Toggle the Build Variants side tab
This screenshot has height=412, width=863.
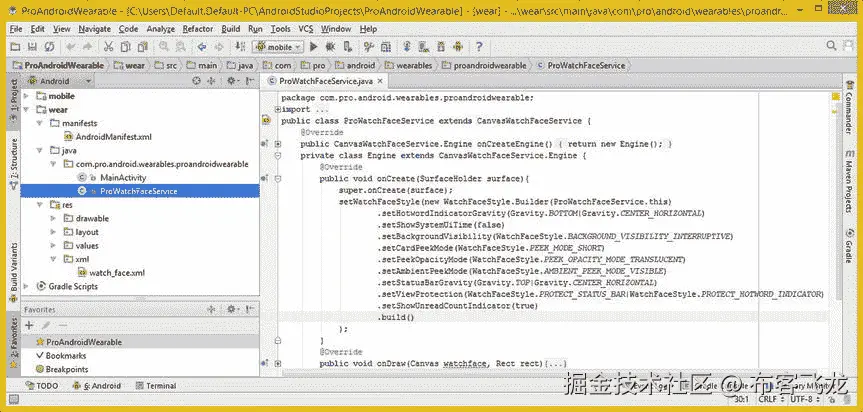pyautogui.click(x=14, y=274)
